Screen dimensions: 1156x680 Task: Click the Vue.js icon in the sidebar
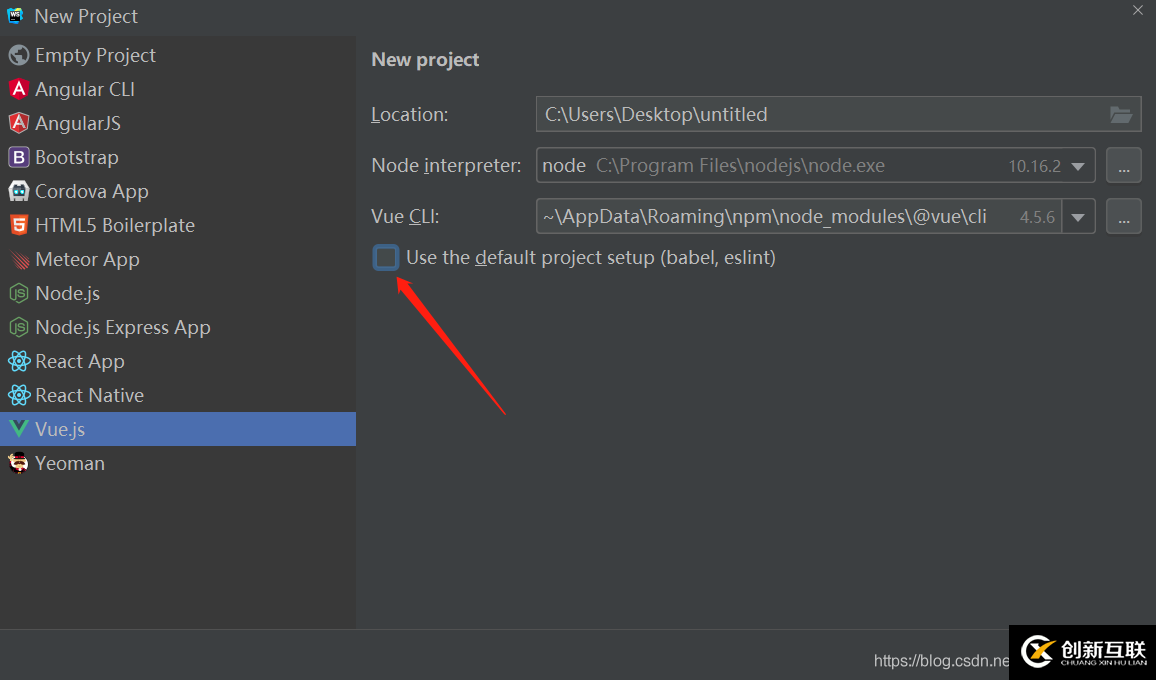(x=18, y=429)
